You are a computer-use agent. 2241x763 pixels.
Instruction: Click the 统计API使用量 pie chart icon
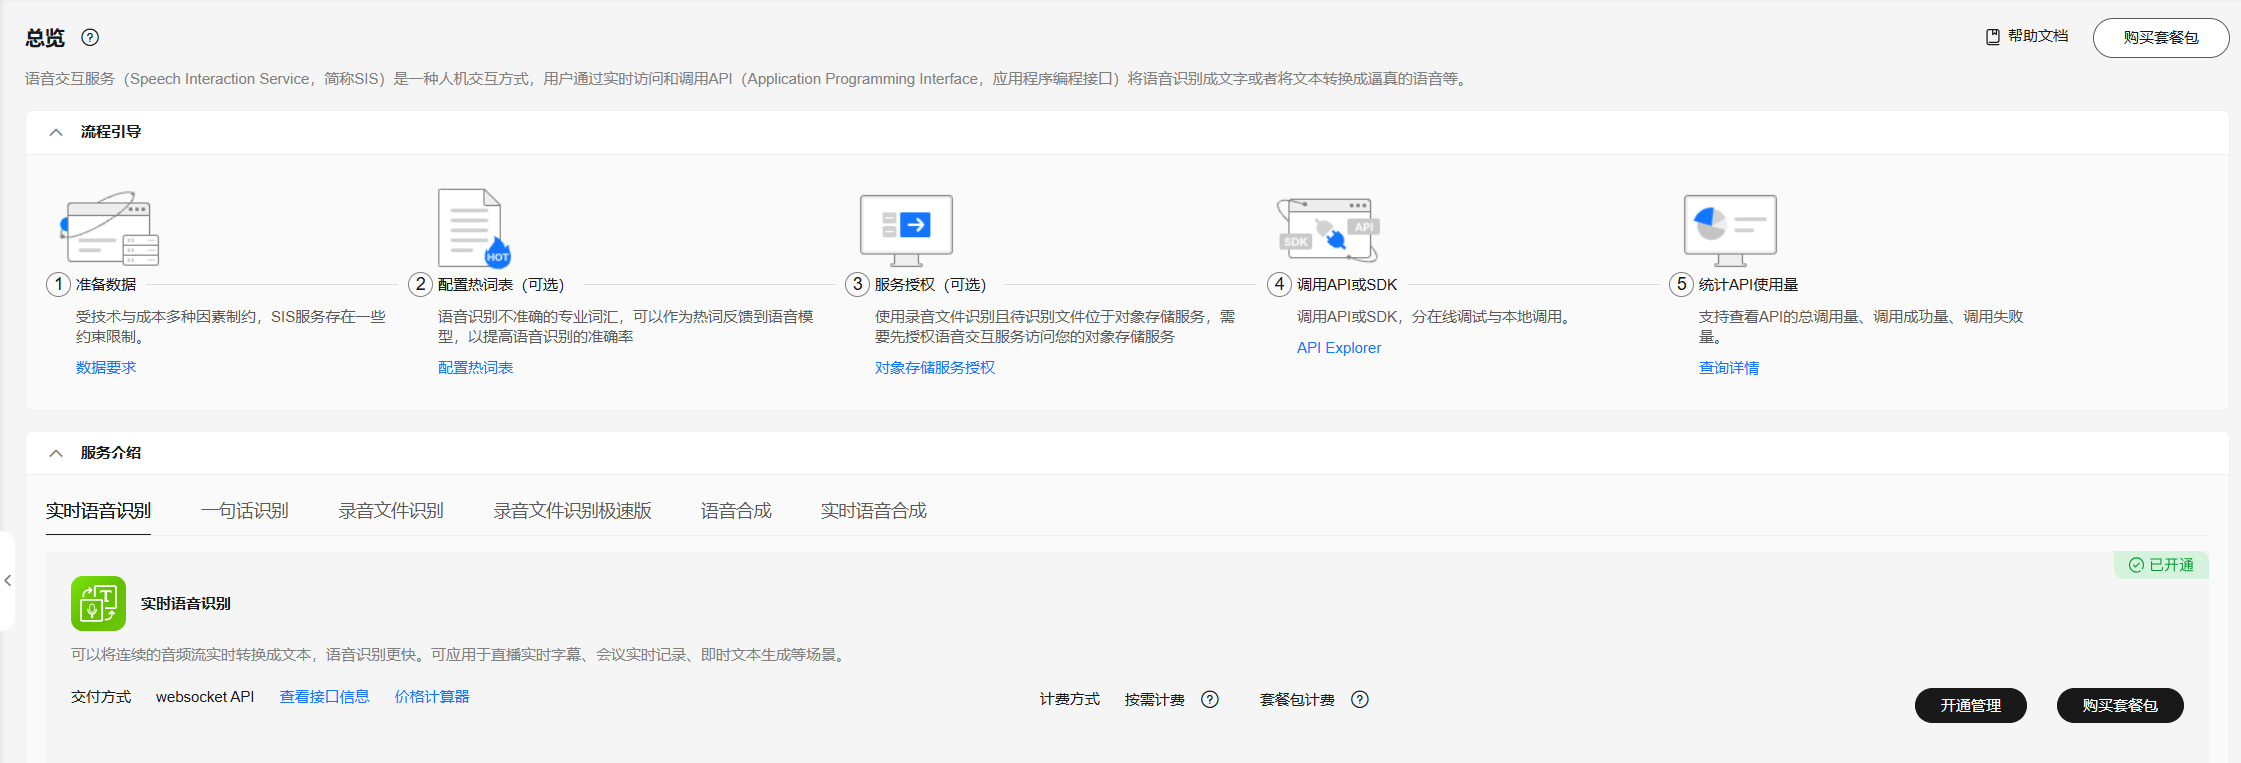tap(1730, 229)
